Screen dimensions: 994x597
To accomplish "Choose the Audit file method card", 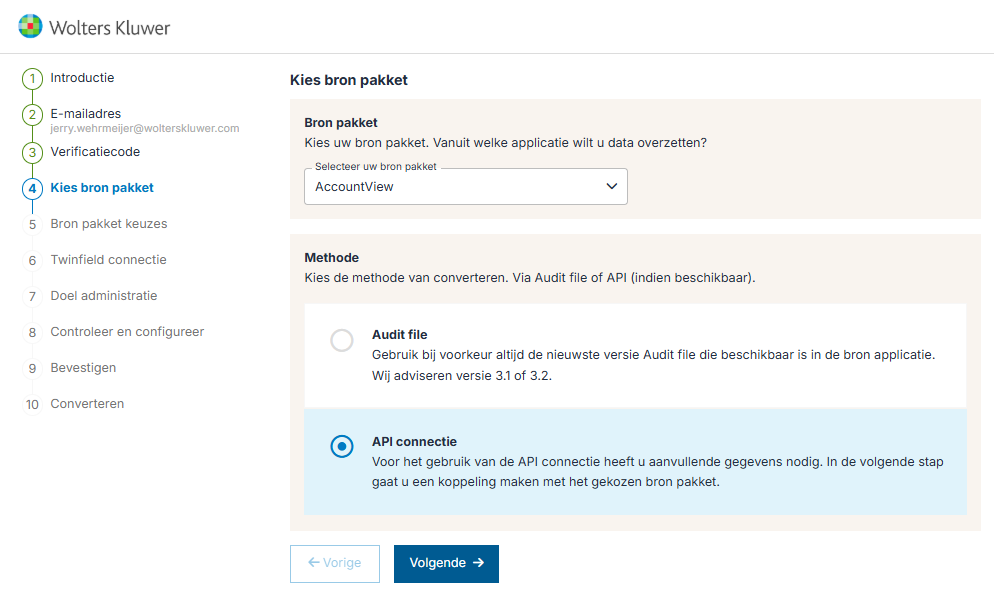I will tap(635, 356).
